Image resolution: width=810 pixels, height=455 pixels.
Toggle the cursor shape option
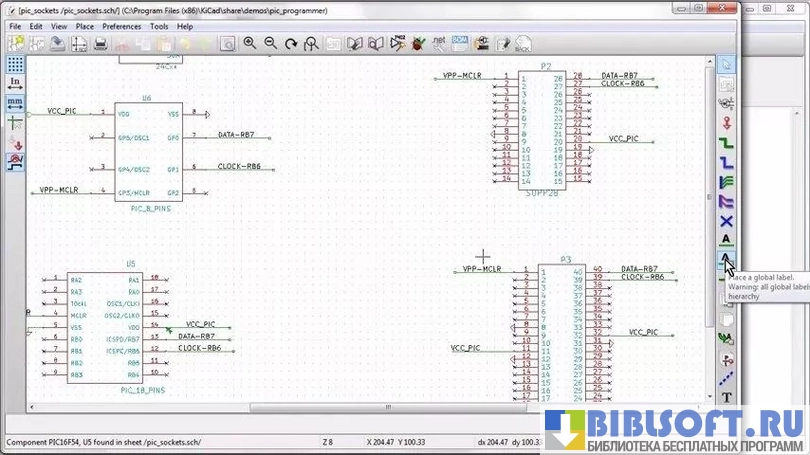[x=15, y=122]
